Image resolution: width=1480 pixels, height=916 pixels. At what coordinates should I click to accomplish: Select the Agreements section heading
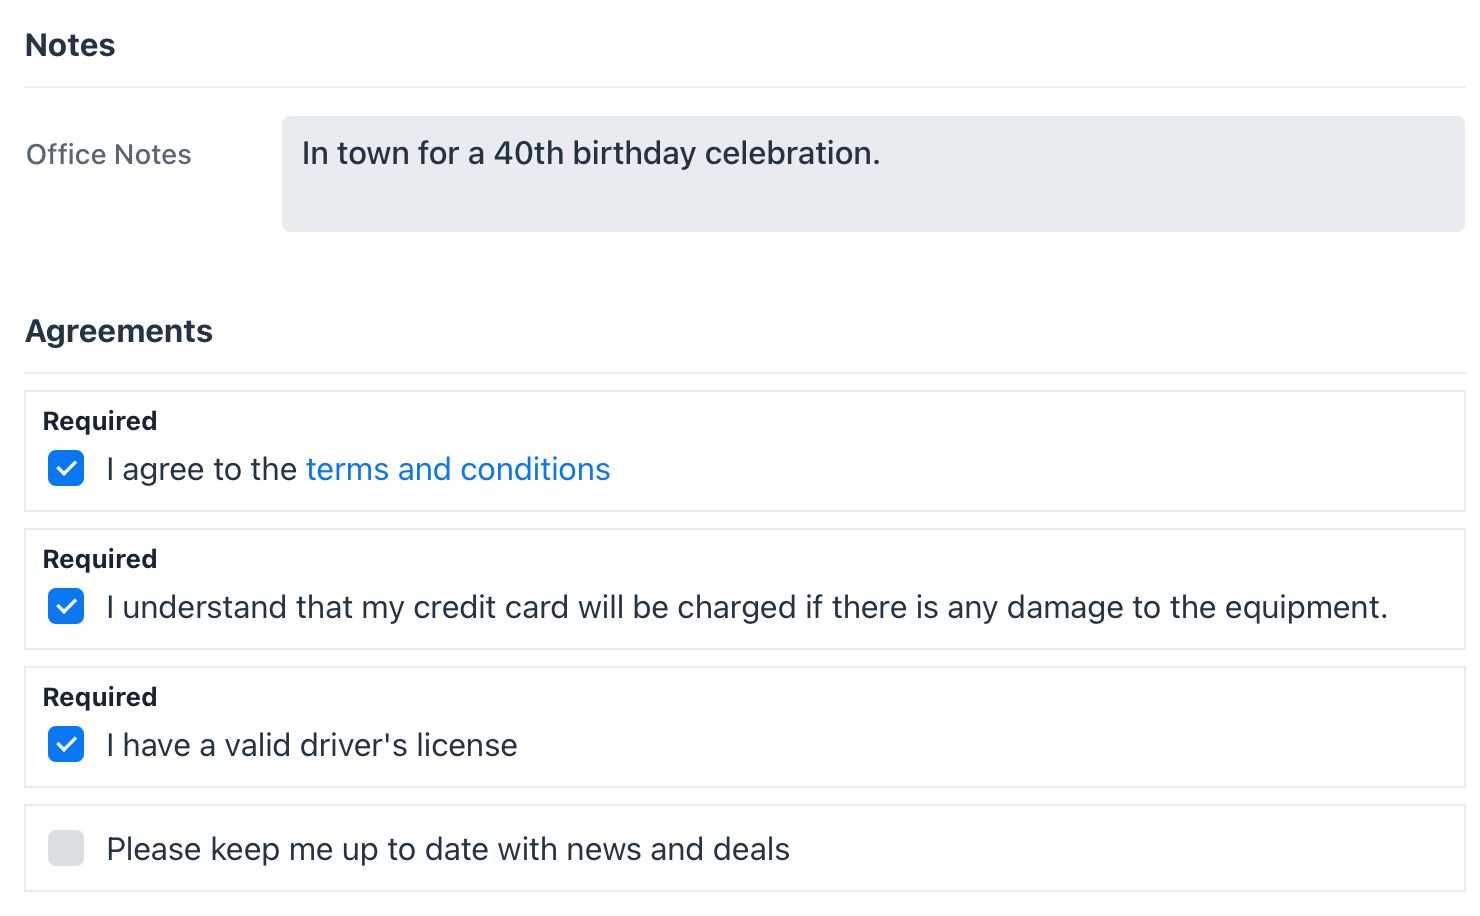(119, 331)
